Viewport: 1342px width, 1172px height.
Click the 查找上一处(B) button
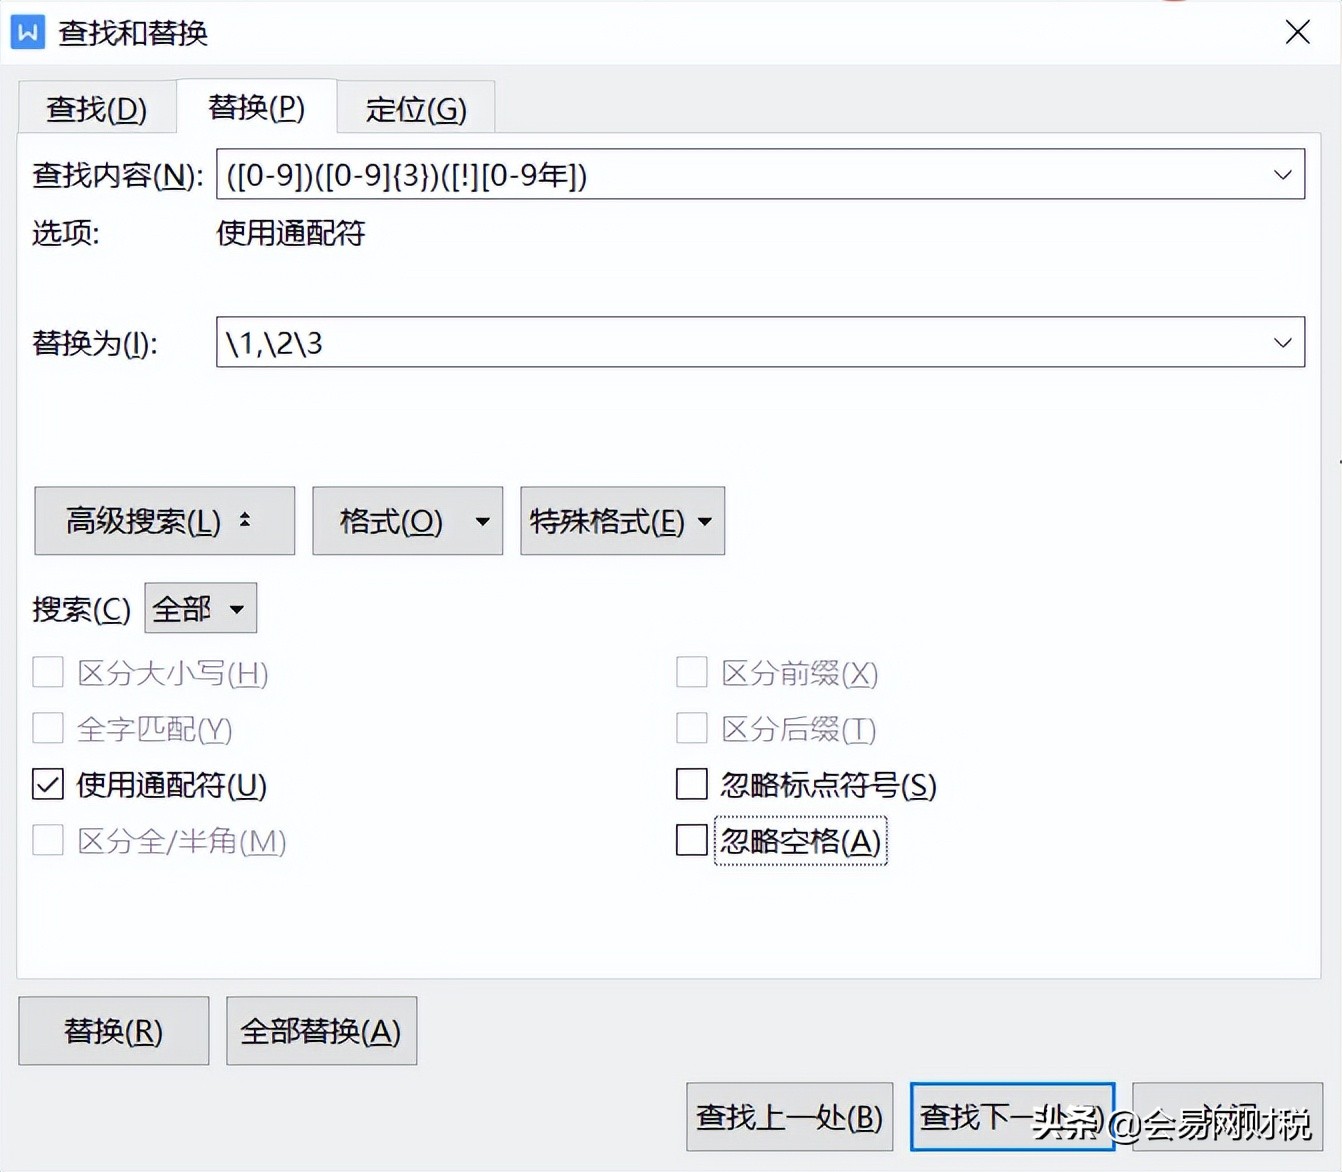tap(790, 1117)
